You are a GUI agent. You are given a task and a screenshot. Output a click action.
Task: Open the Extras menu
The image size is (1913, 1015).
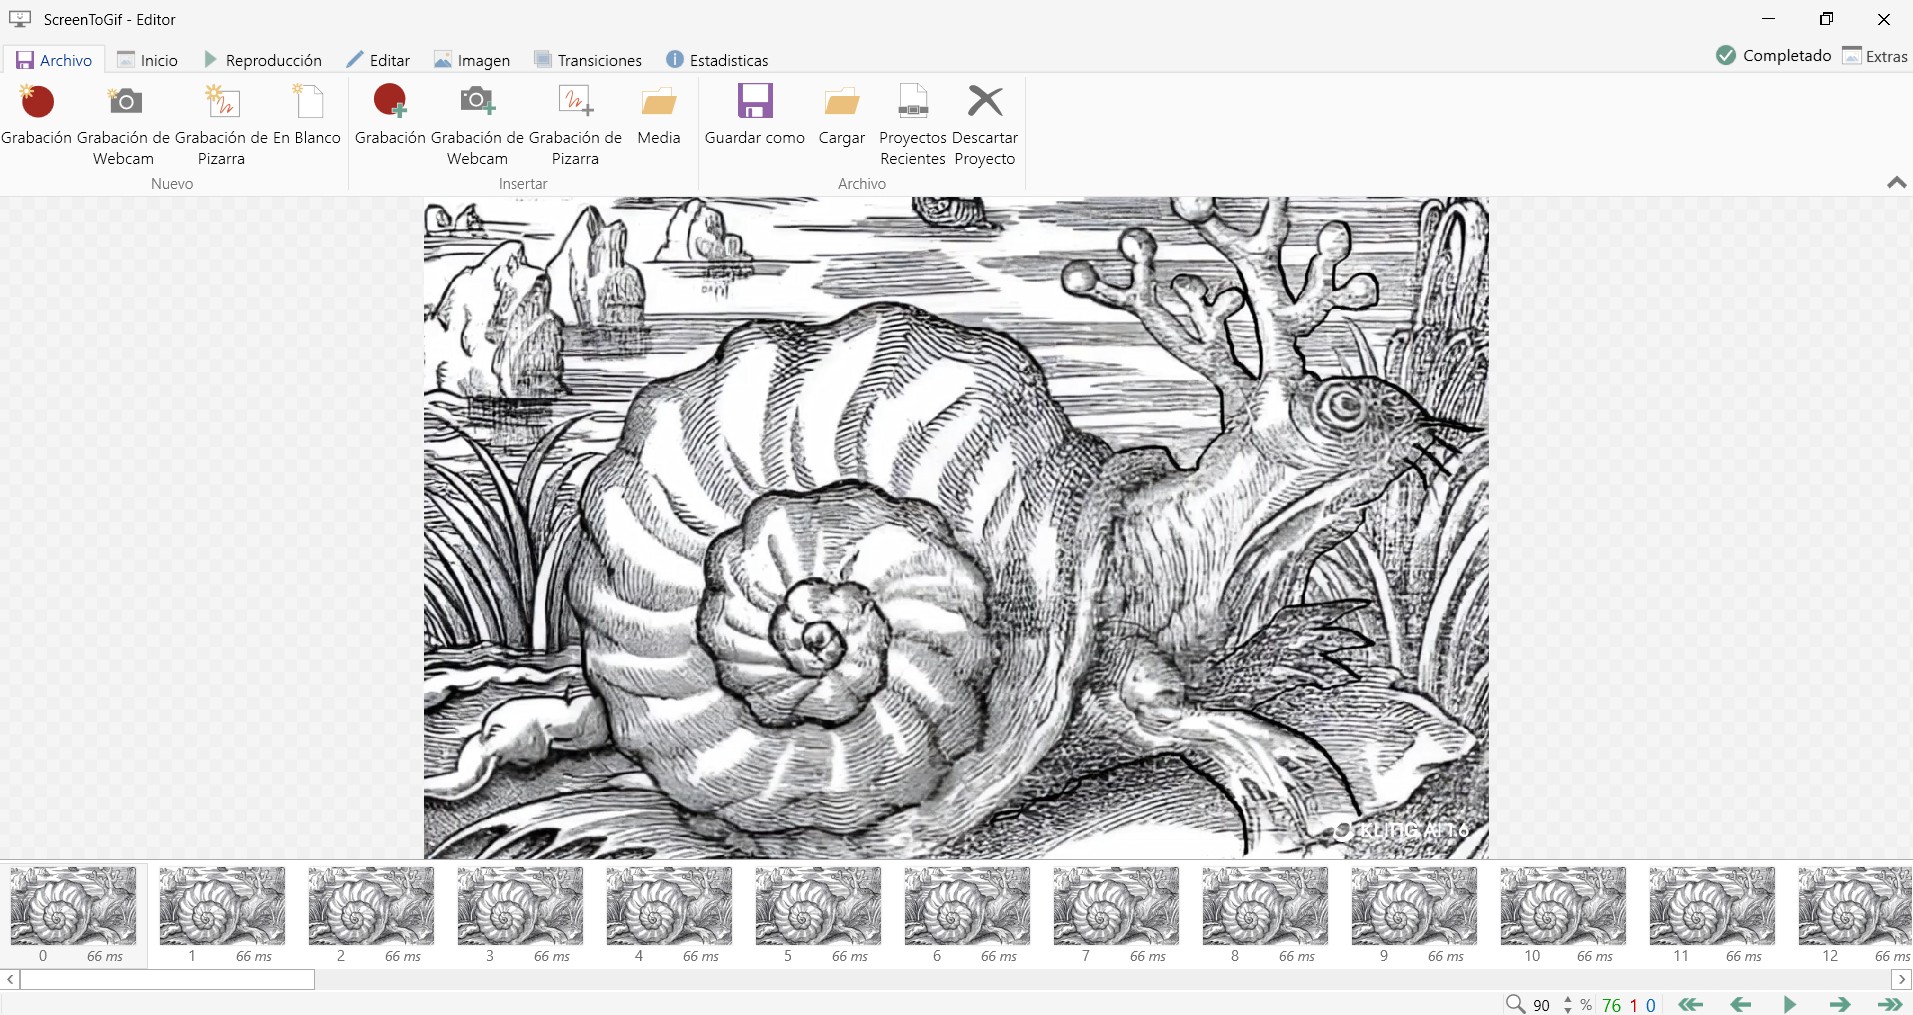click(1875, 56)
